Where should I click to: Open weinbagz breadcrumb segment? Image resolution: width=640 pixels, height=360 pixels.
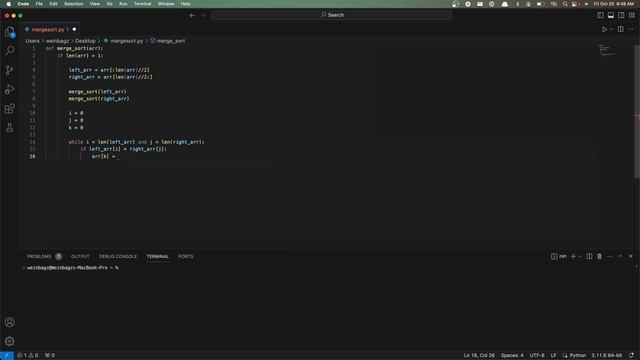(57, 41)
